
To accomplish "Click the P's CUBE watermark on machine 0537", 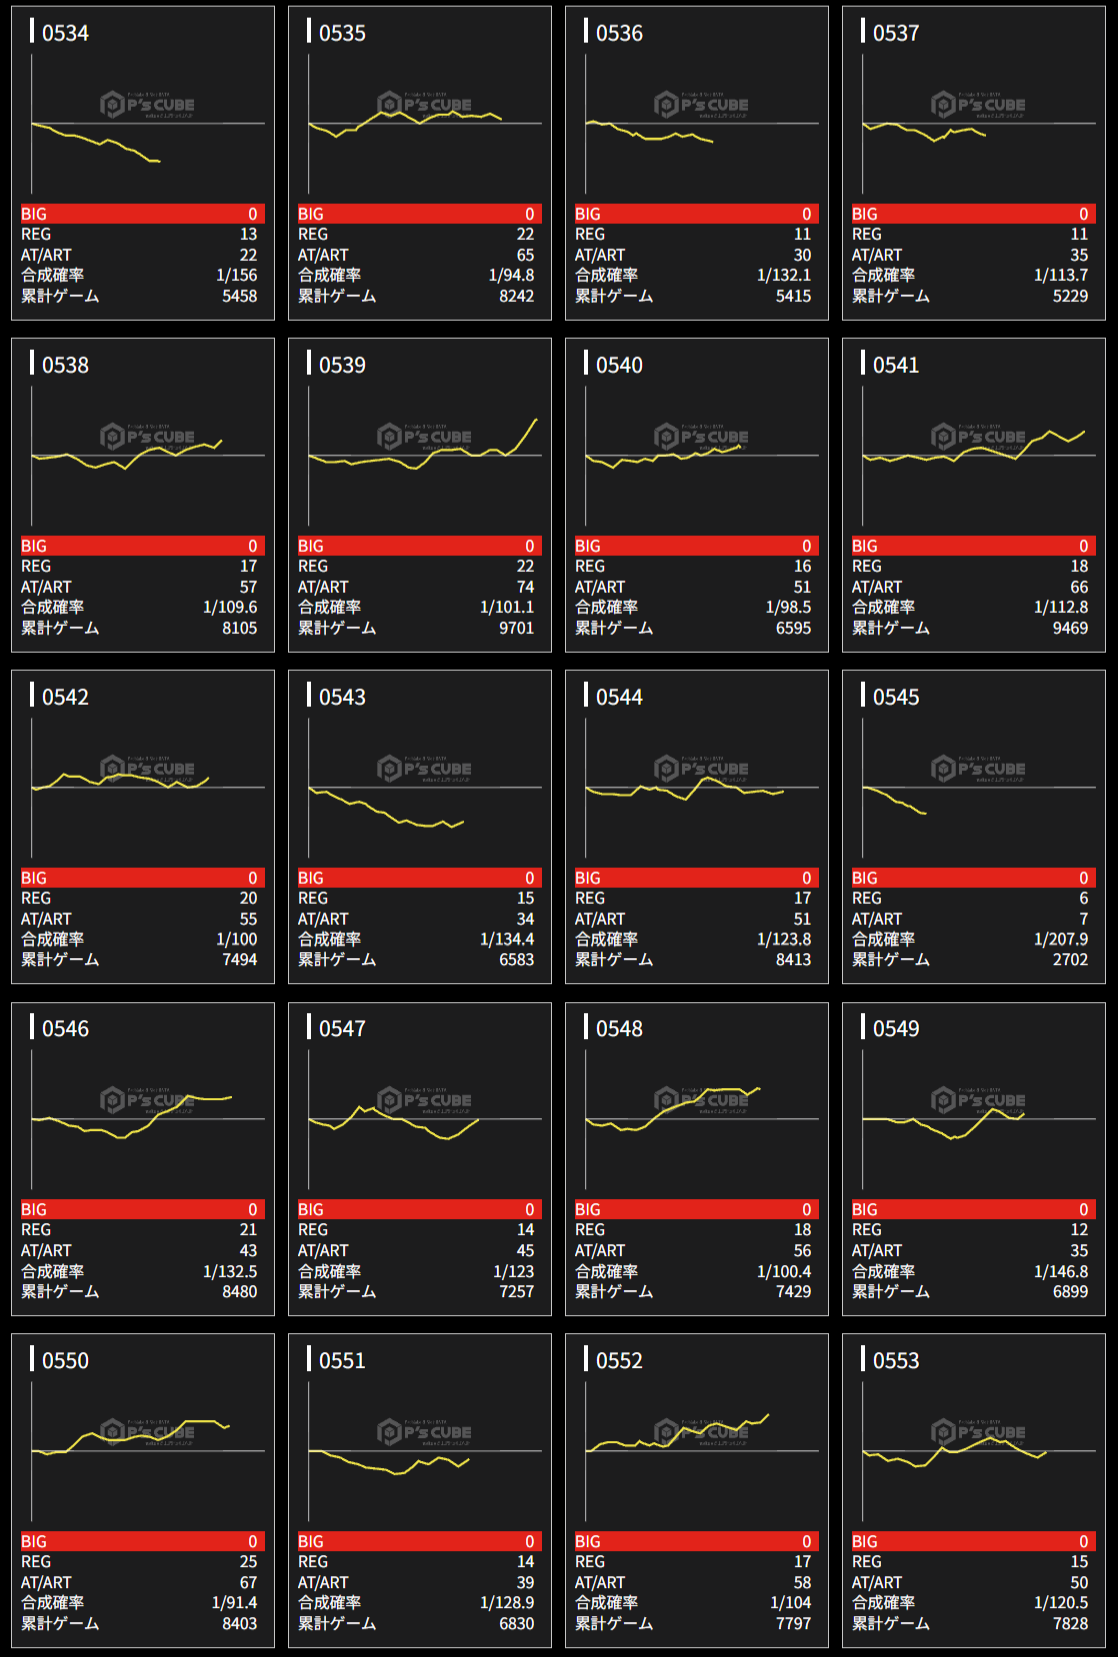I will pos(978,105).
